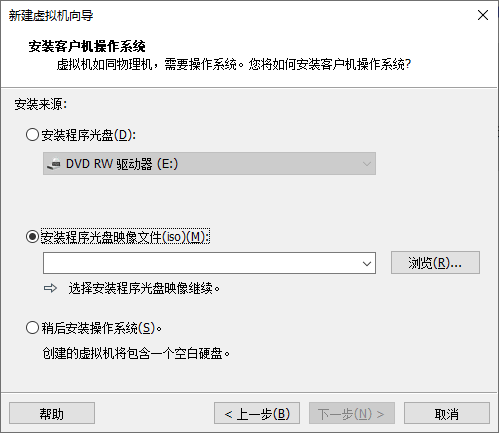This screenshot has height=433, width=499.
Task: Click the 下一步(N) button
Action: (352, 413)
